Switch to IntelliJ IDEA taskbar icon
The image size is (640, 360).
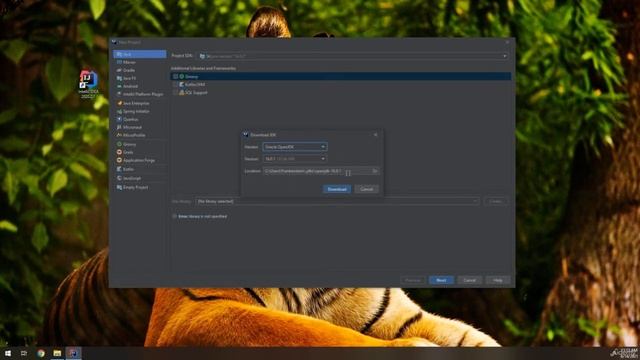pyautogui.click(x=73, y=353)
